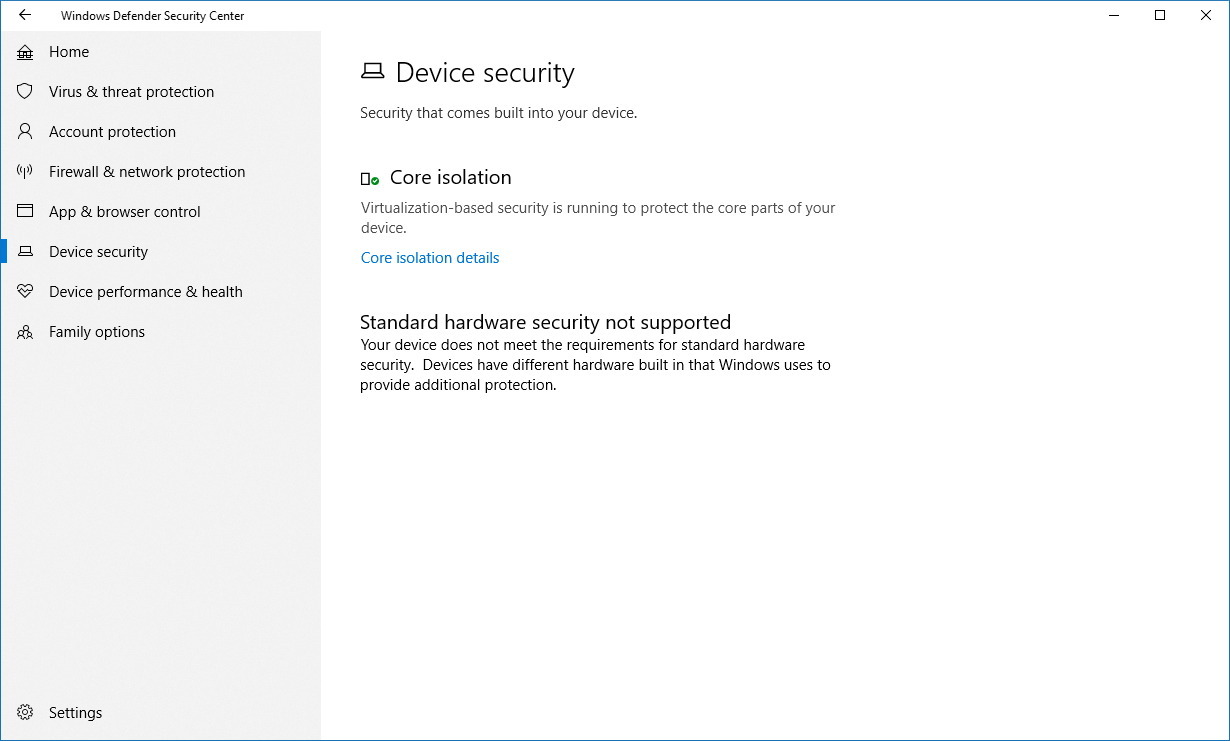The image size is (1230, 741).
Task: Click the laptop icon in page heading
Action: (x=372, y=72)
